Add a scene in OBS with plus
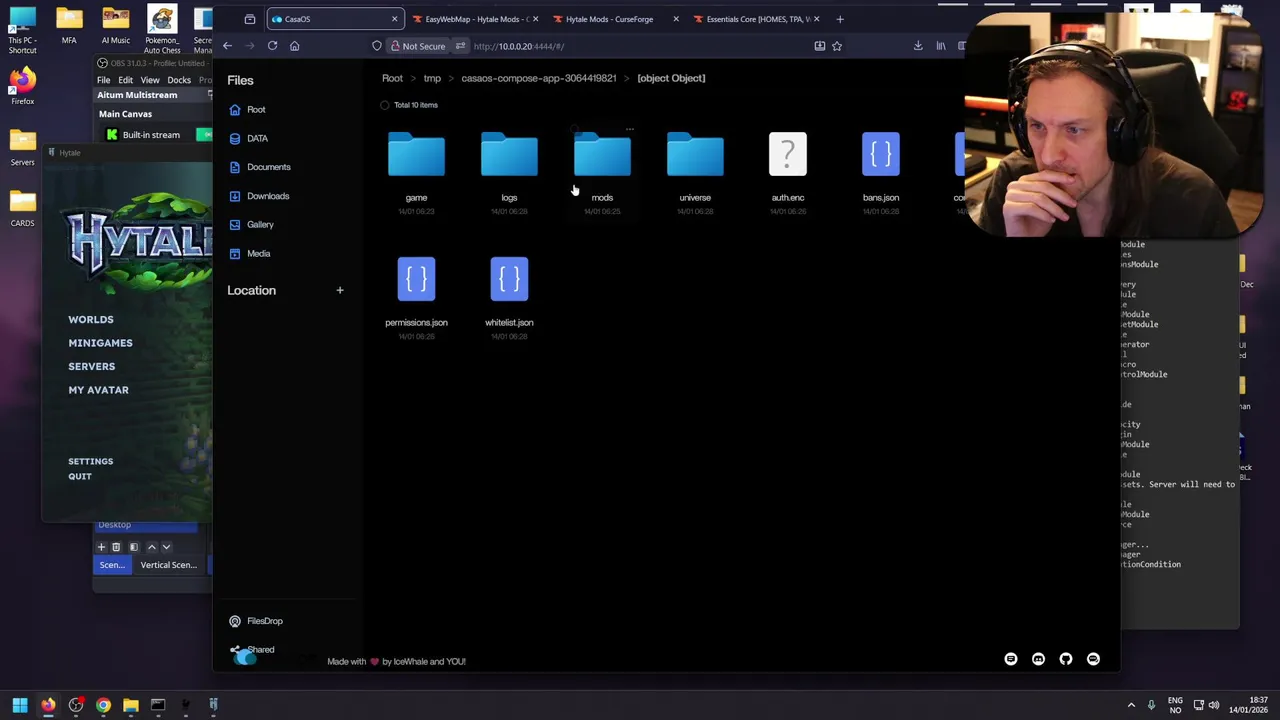1280x720 pixels. pyautogui.click(x=101, y=547)
